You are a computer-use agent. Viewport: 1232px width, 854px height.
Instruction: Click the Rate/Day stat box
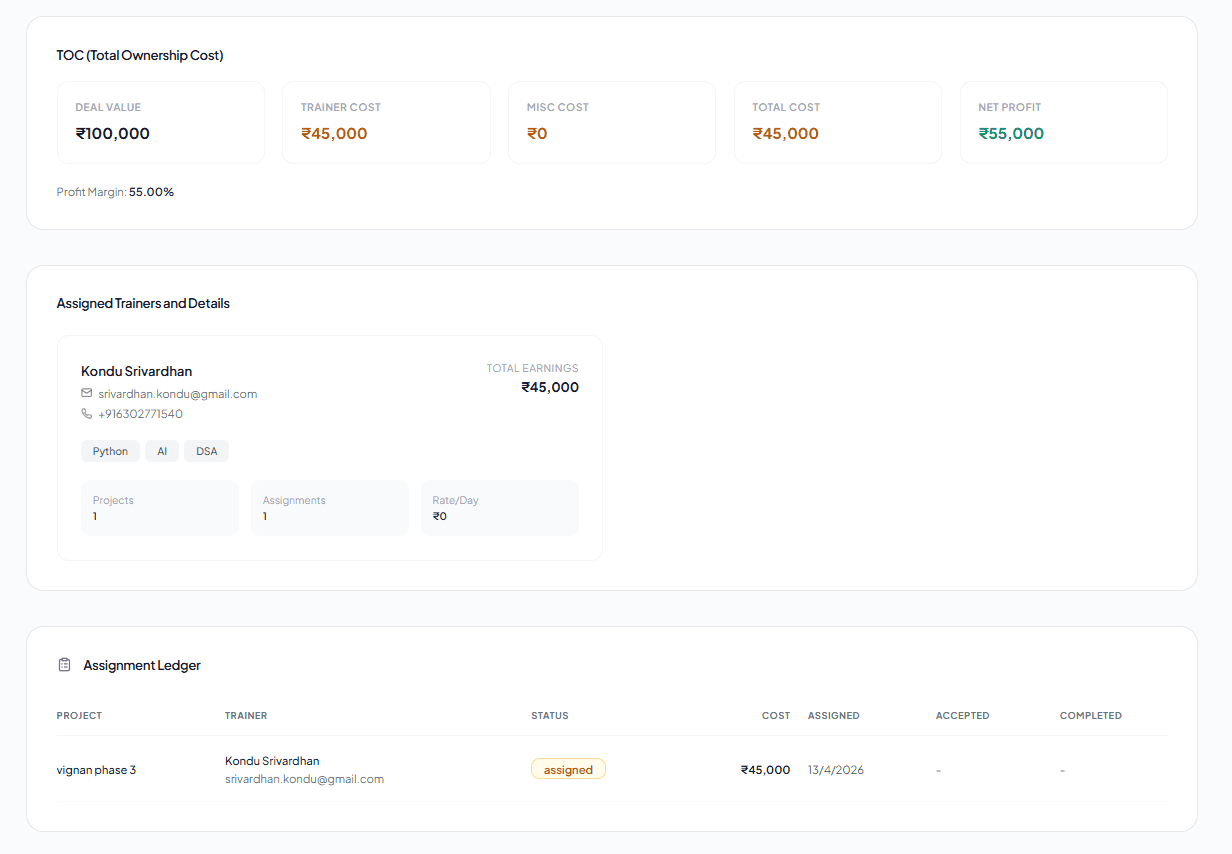click(x=500, y=508)
